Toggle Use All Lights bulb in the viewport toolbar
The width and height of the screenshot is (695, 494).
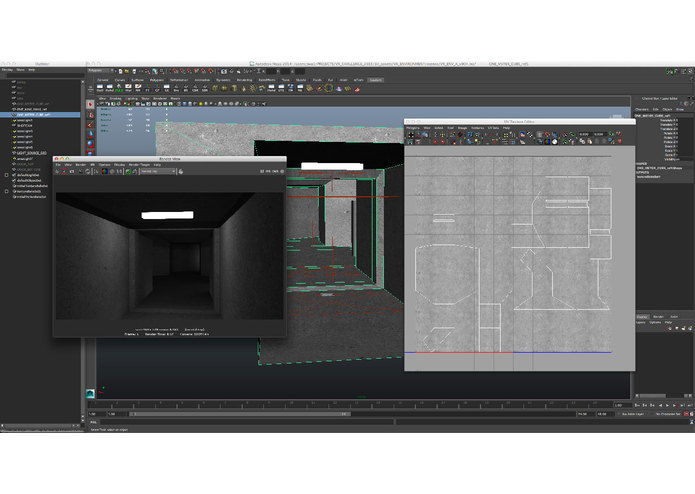[x=201, y=104]
